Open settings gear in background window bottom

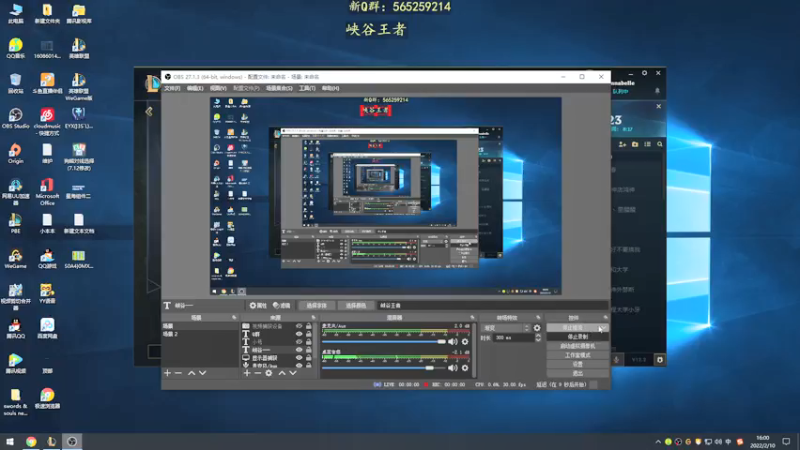660,360
